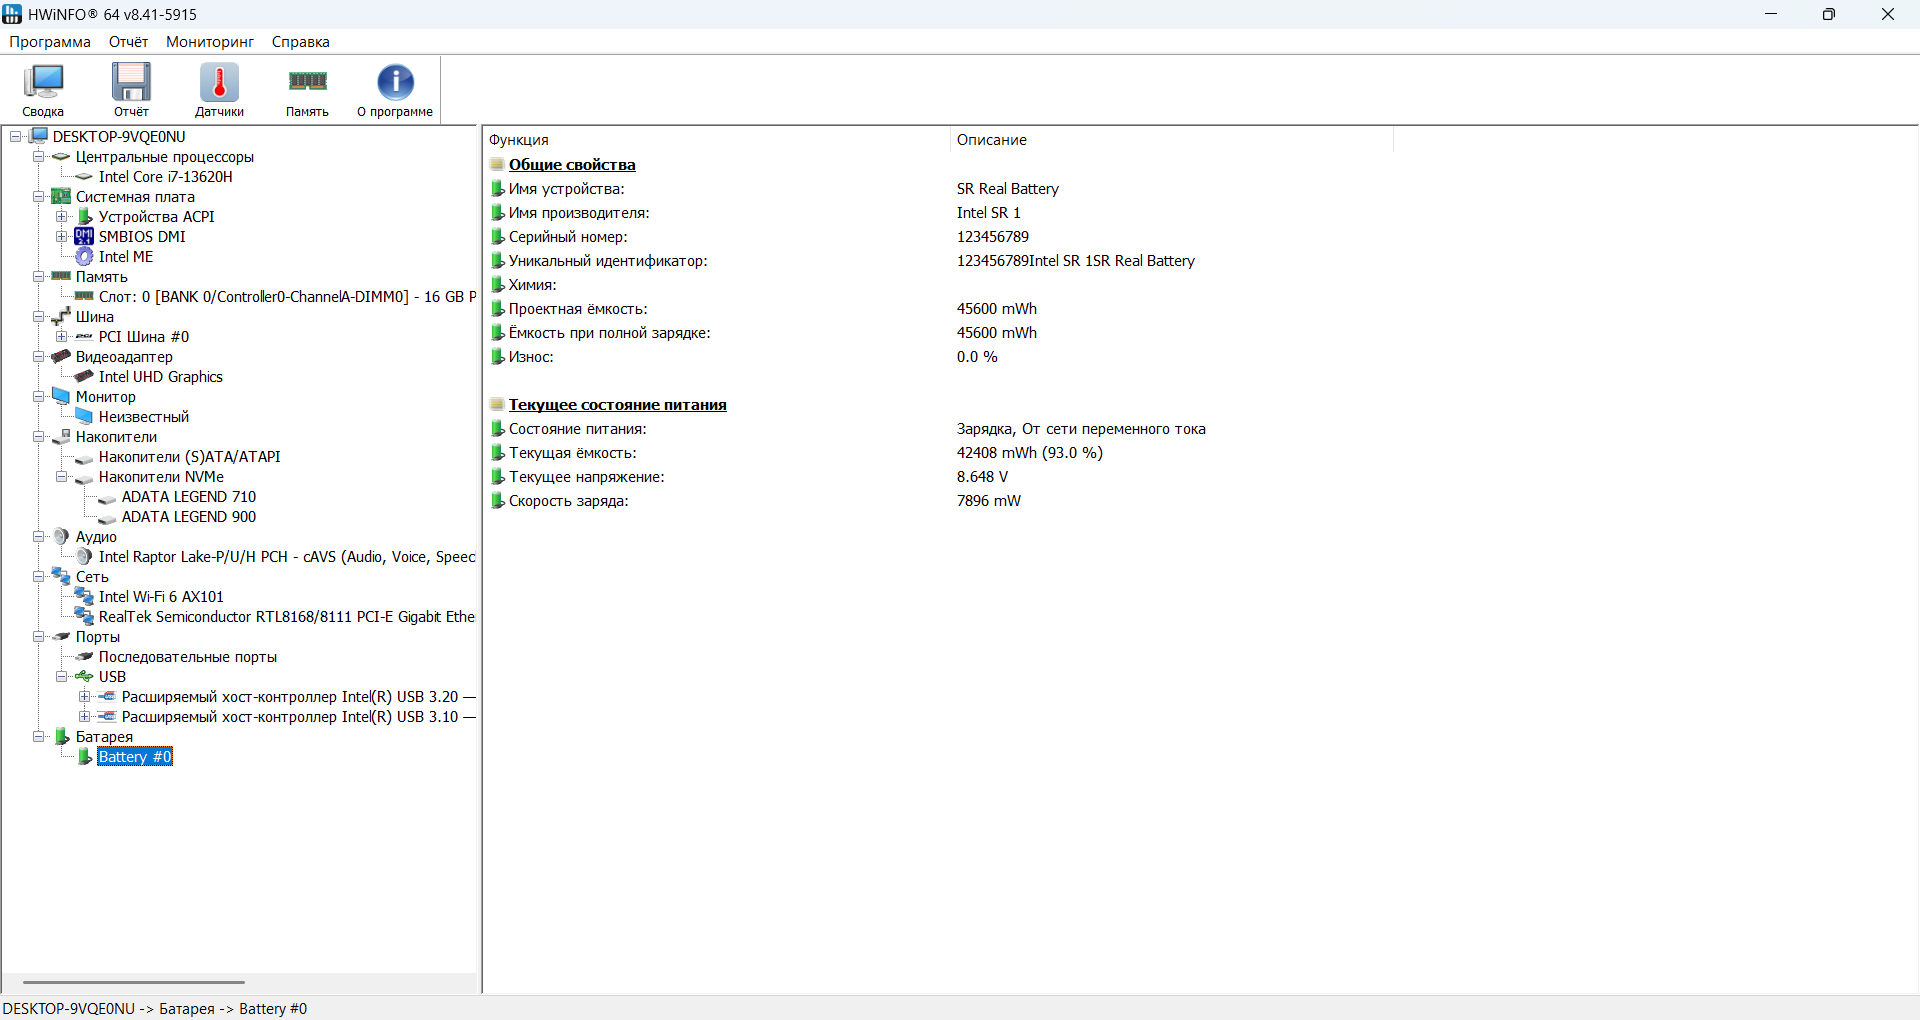This screenshot has width=1920, height=1020.
Task: Click the monitor icon next to Неизвестный
Action: point(84,417)
